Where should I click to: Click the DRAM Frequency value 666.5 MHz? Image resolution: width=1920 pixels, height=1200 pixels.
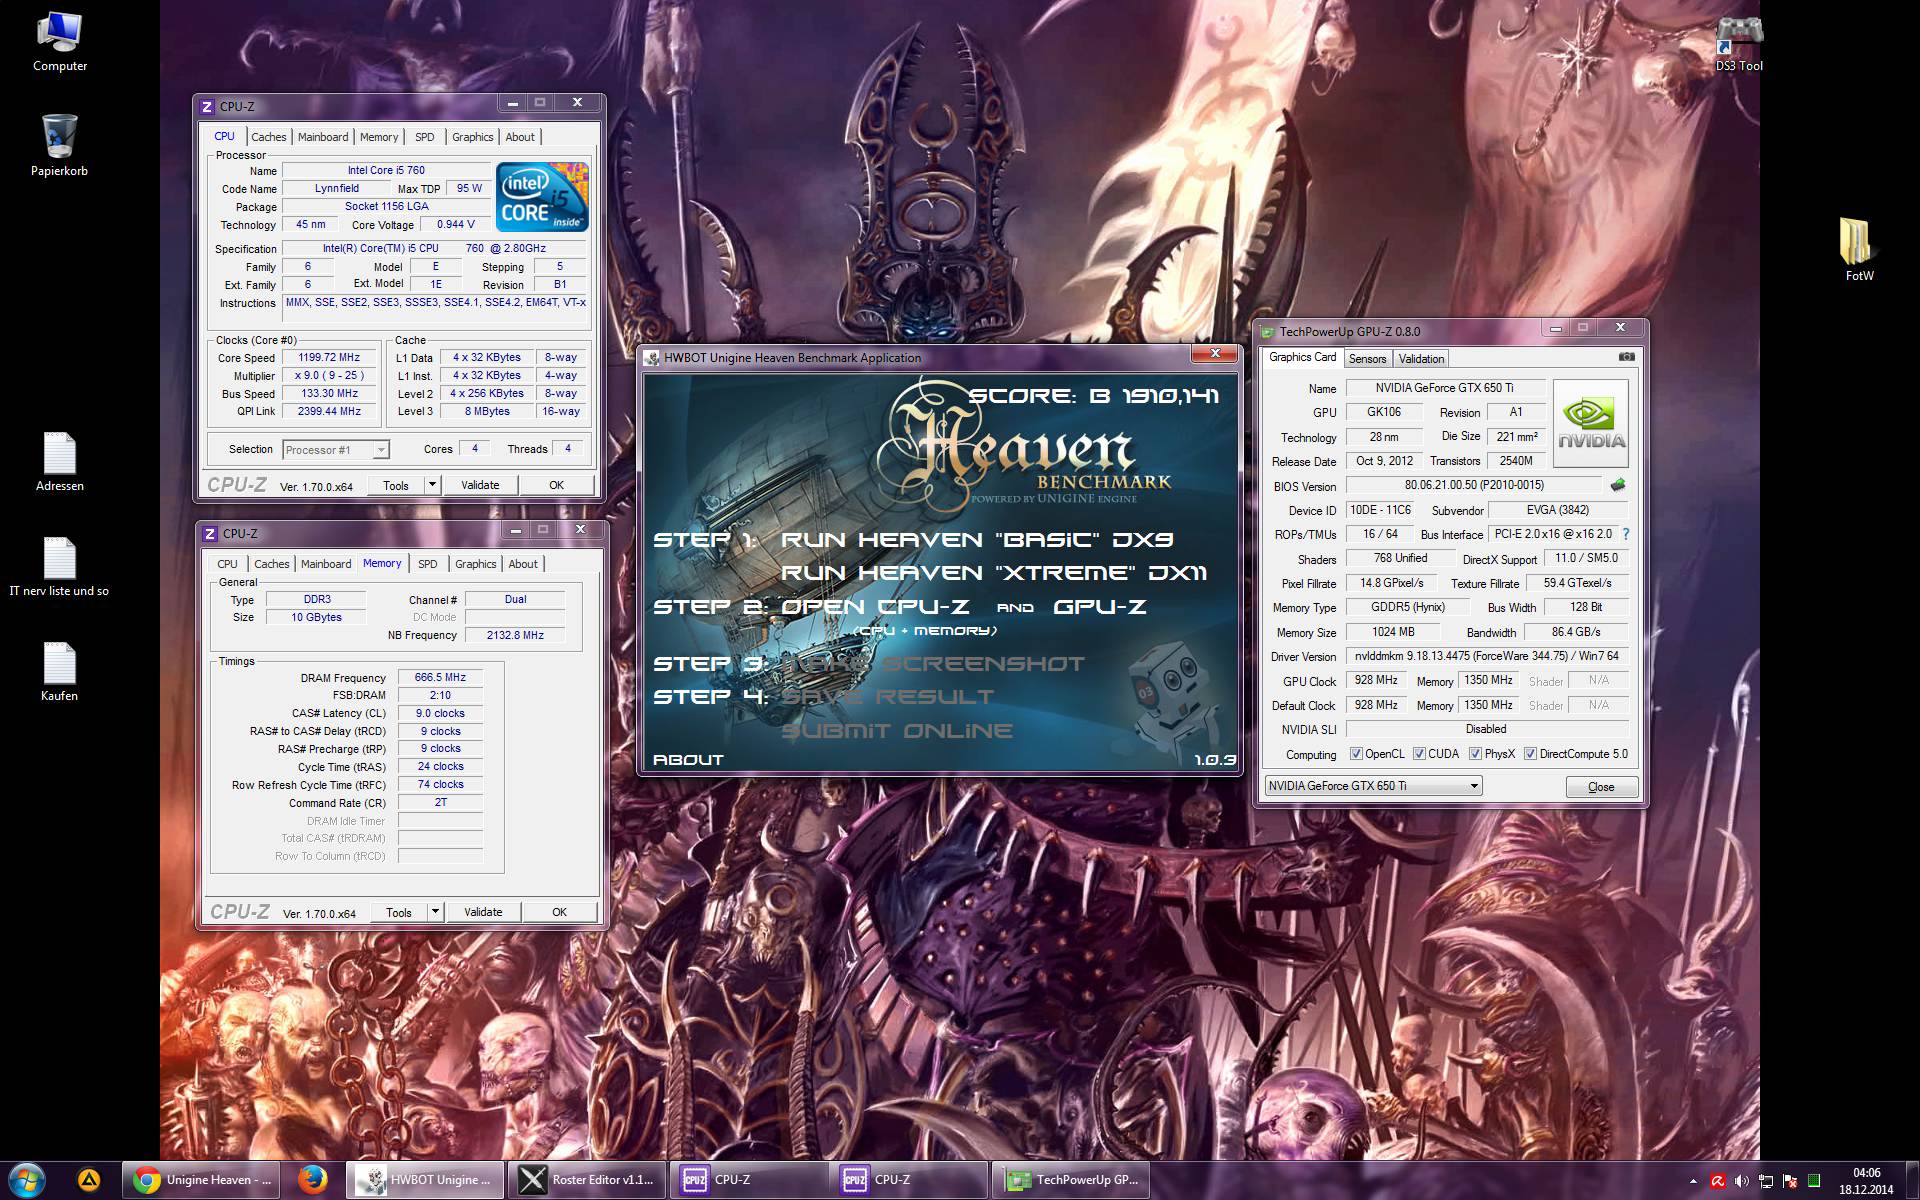coord(440,677)
